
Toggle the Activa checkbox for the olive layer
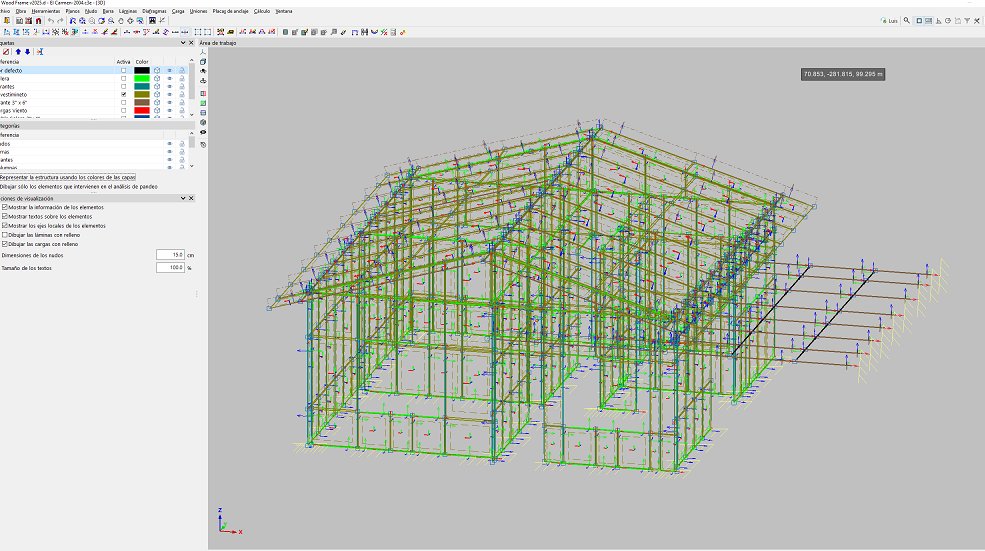click(124, 94)
